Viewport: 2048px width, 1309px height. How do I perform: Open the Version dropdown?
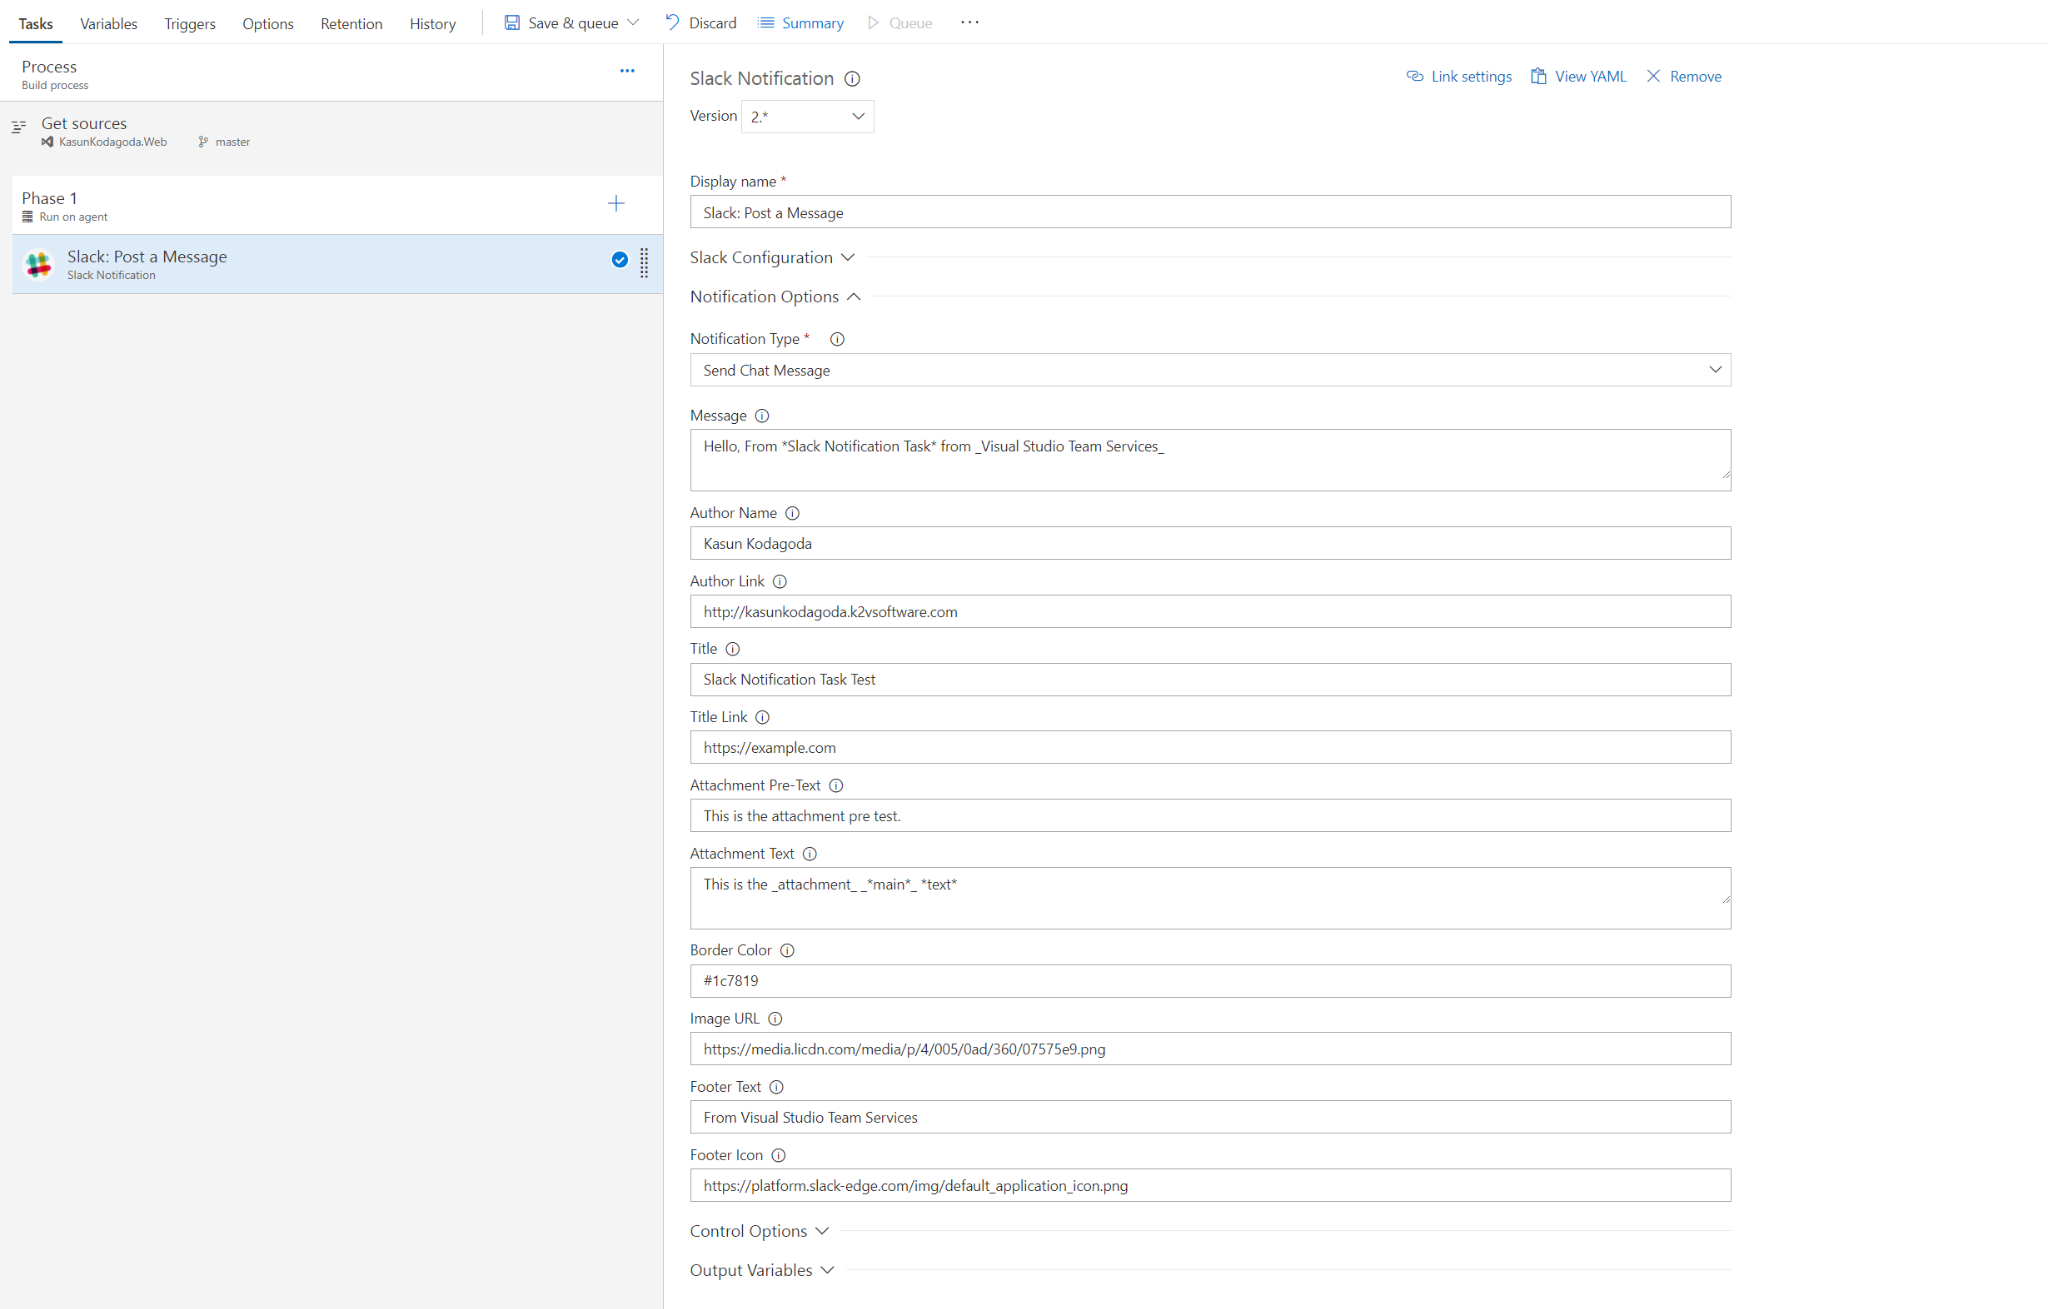807,117
